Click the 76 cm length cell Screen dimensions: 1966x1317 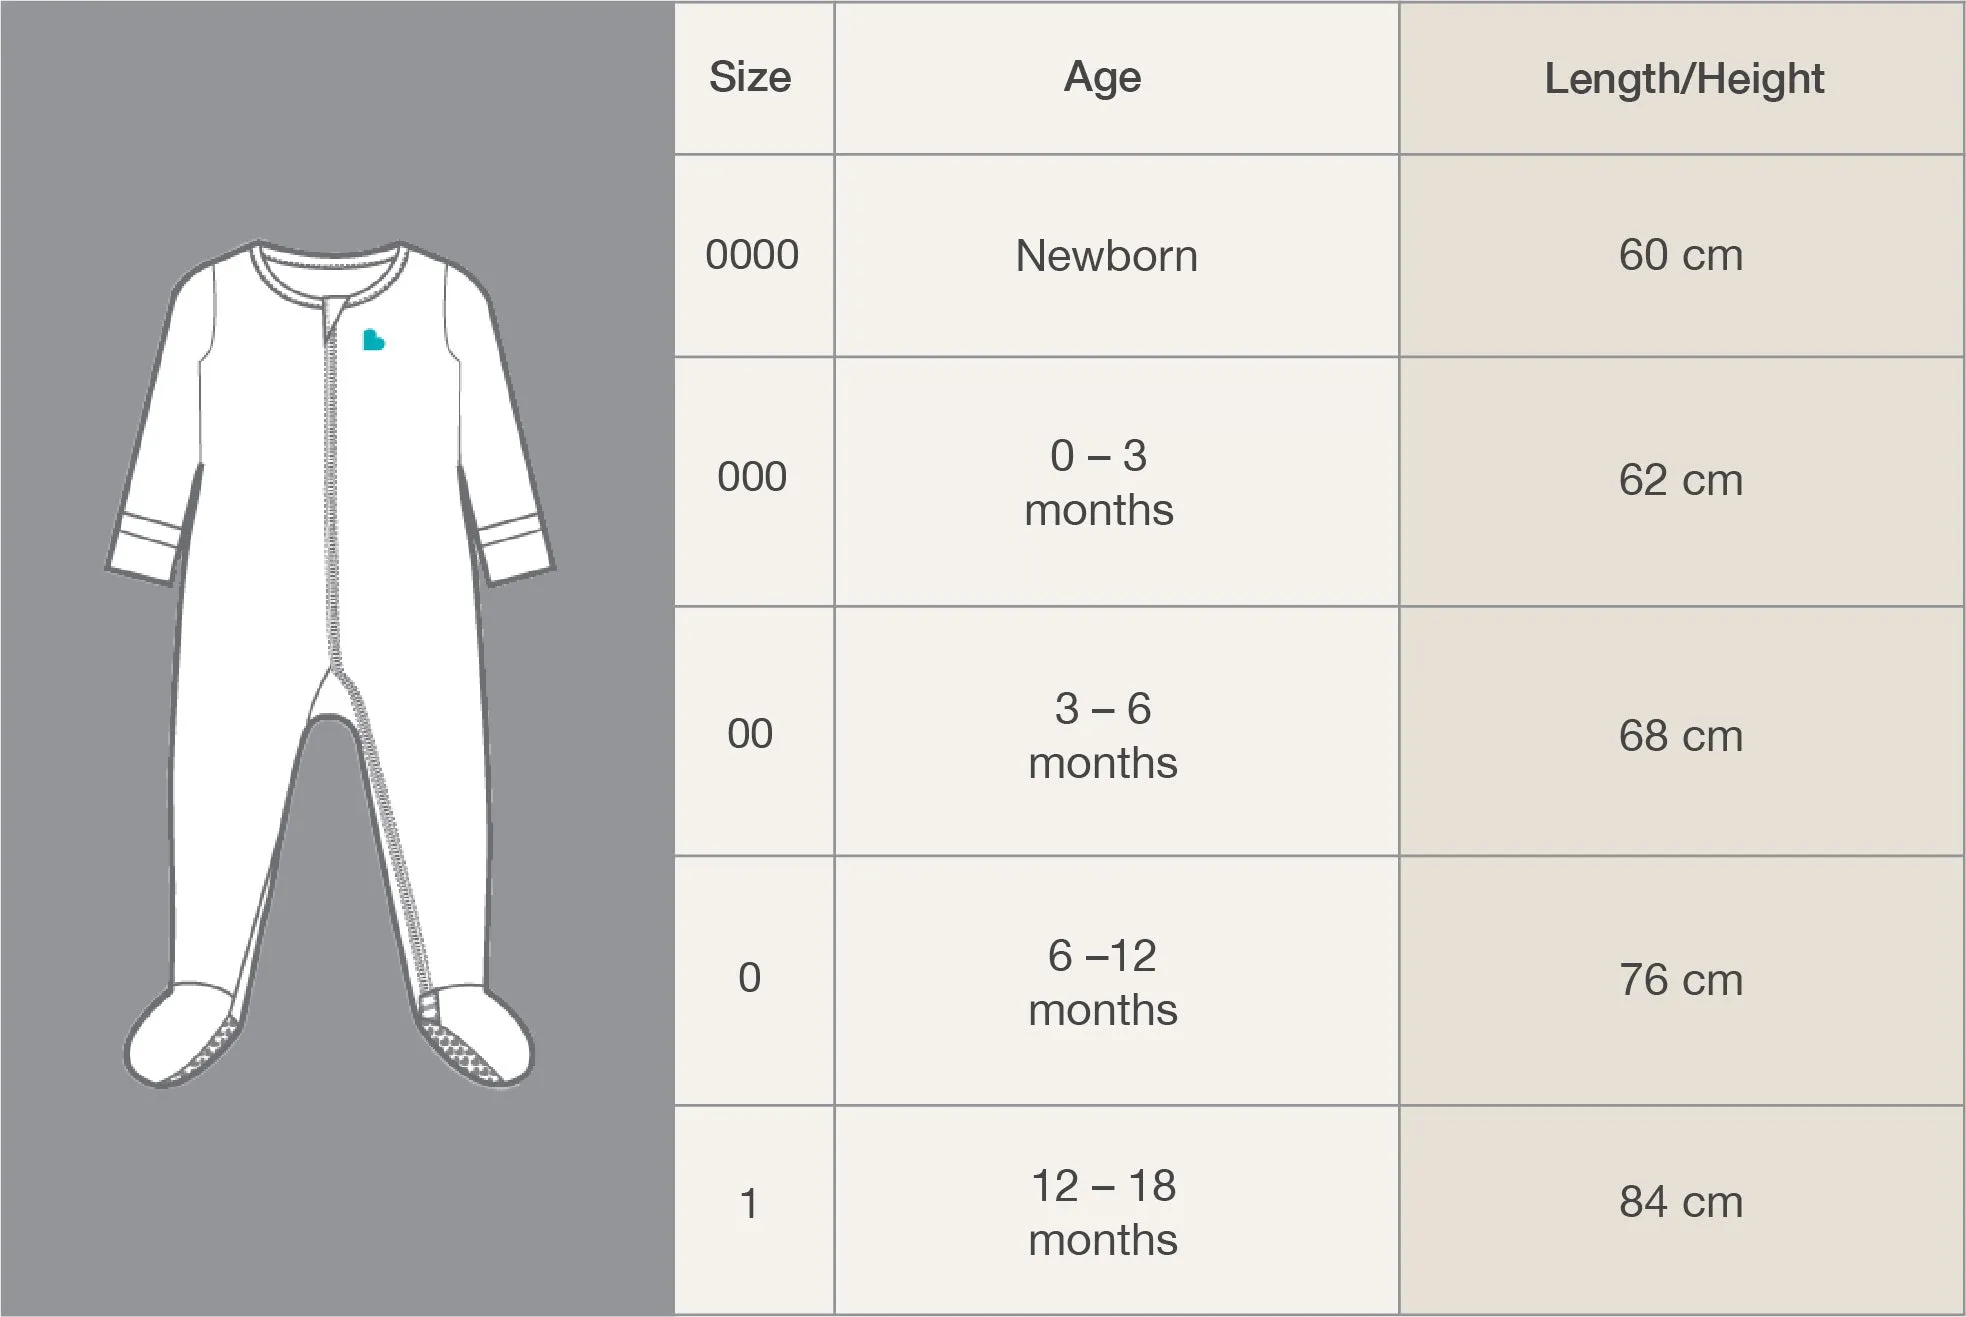(1682, 980)
